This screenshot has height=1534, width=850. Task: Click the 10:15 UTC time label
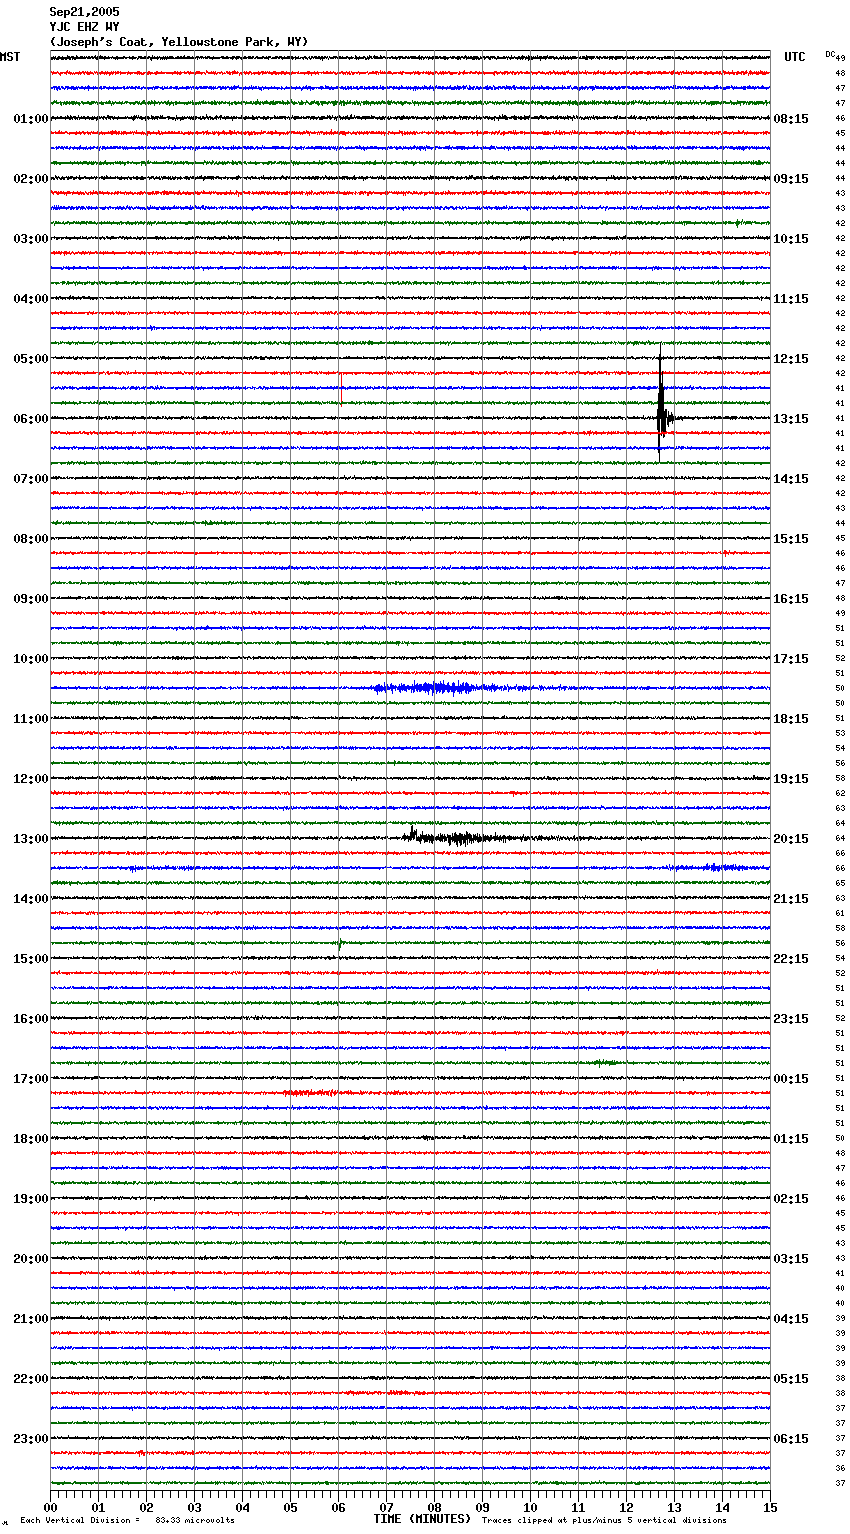click(x=791, y=239)
